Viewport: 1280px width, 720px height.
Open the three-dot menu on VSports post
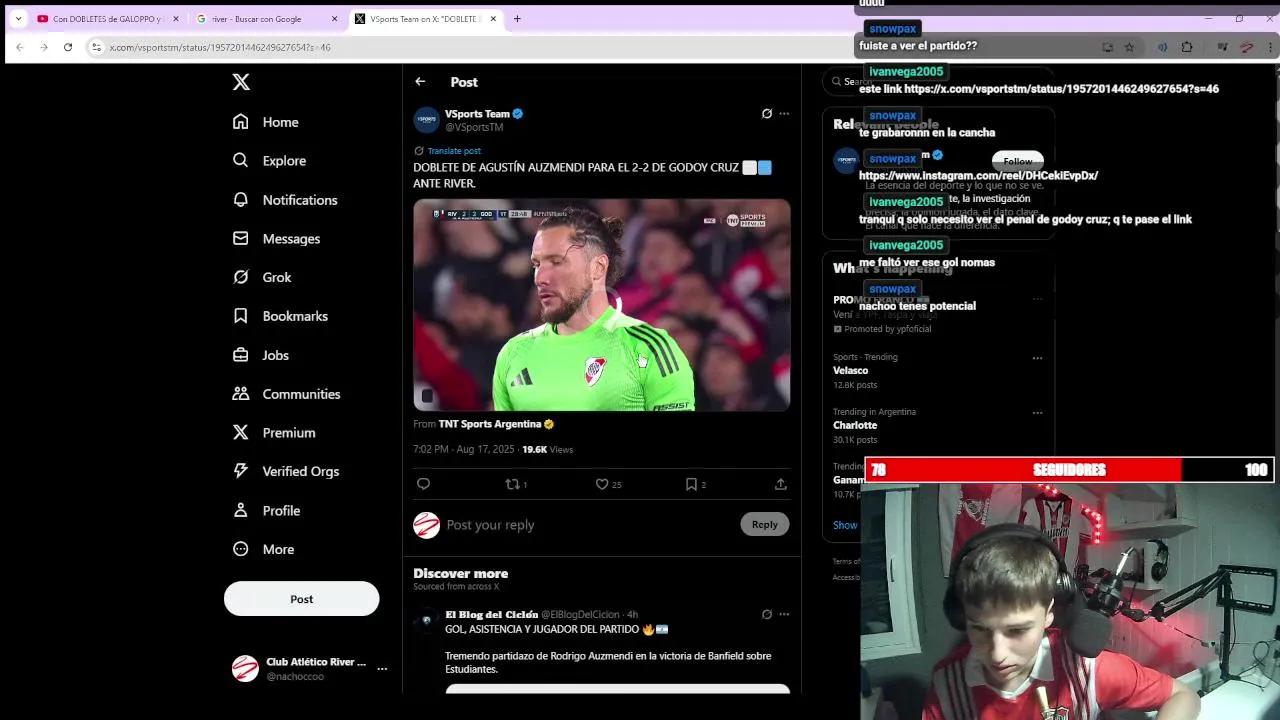784,114
